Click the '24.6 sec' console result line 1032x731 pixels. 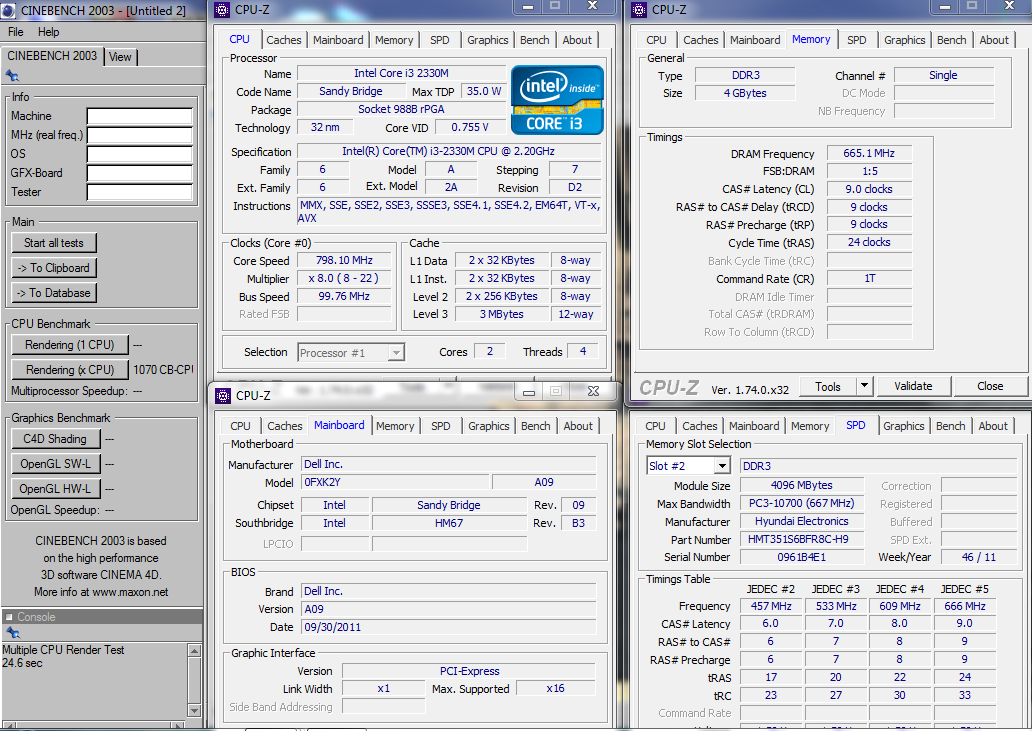point(22,663)
